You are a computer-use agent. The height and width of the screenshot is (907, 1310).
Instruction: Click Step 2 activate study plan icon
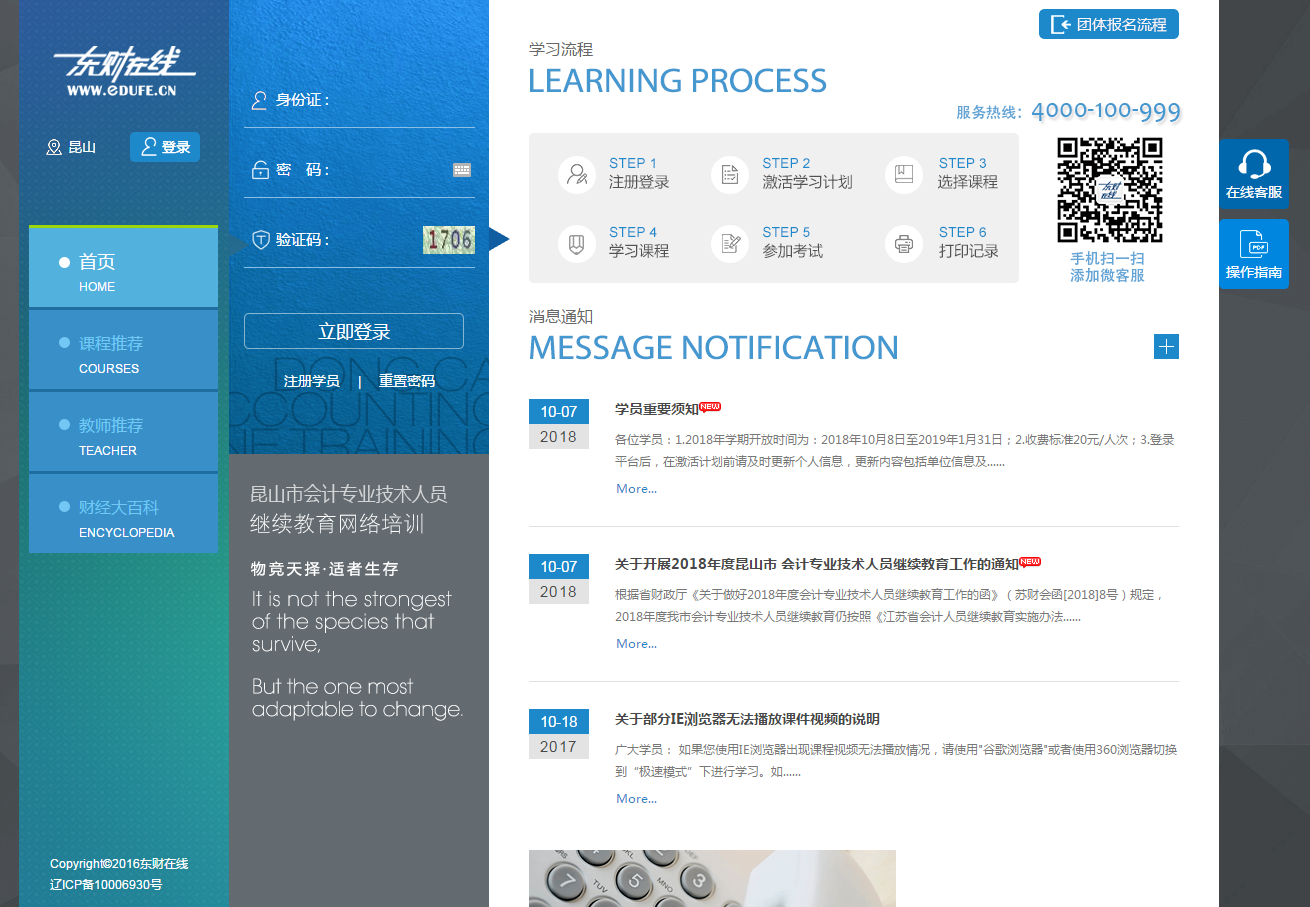(730, 174)
